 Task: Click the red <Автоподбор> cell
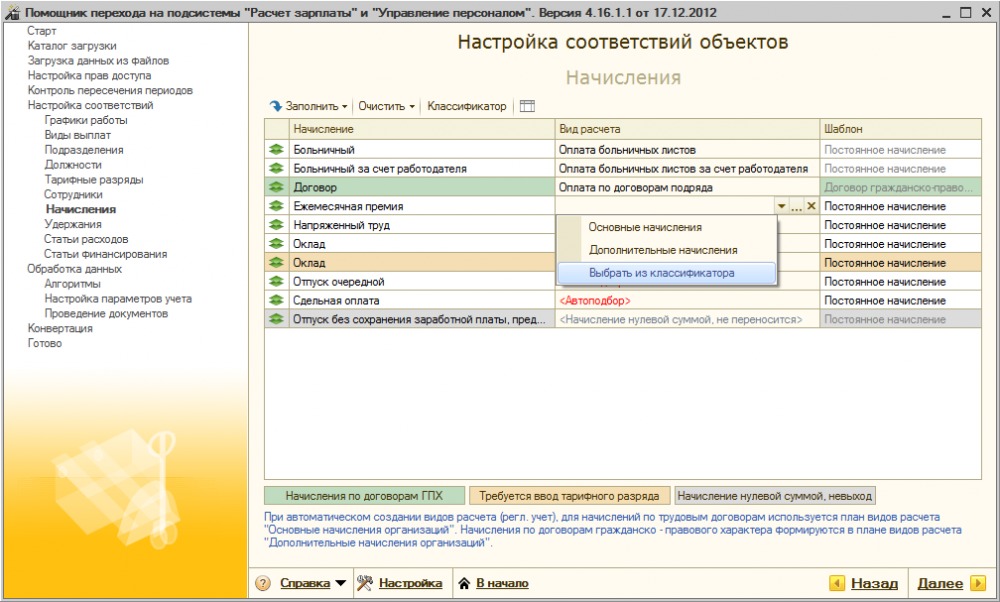coord(688,300)
